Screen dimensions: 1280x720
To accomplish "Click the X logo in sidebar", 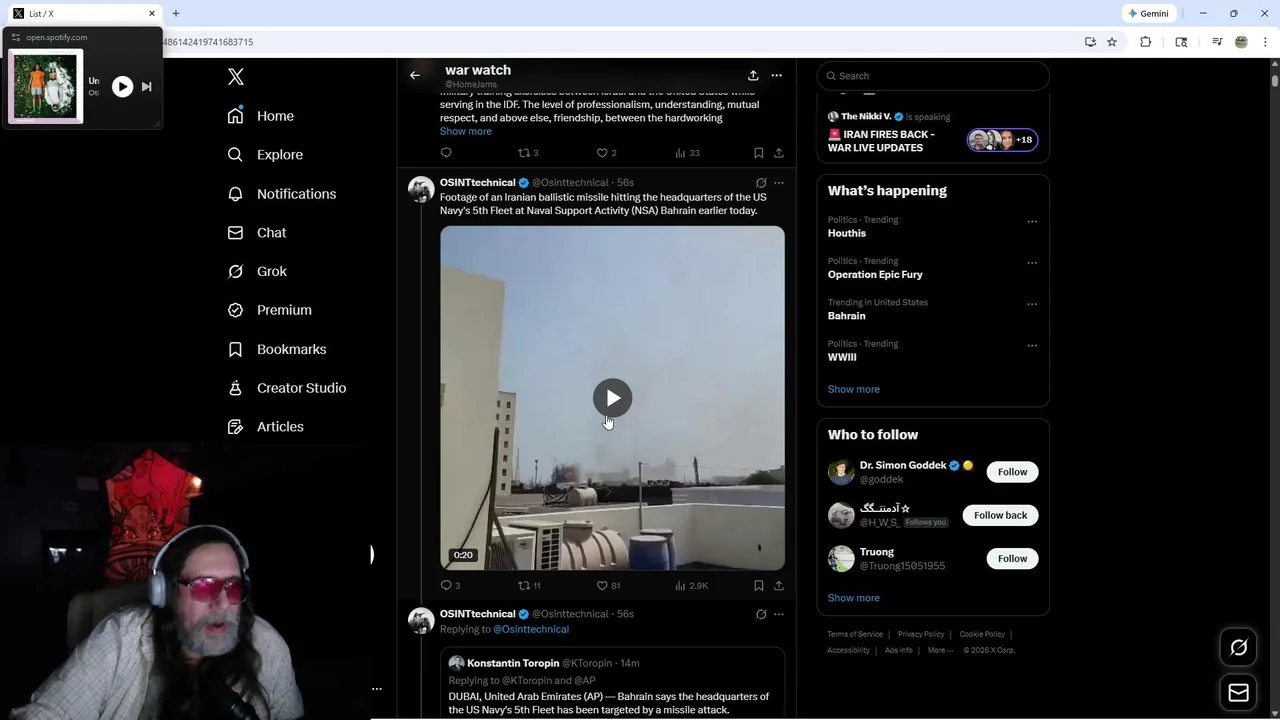I will tap(236, 77).
